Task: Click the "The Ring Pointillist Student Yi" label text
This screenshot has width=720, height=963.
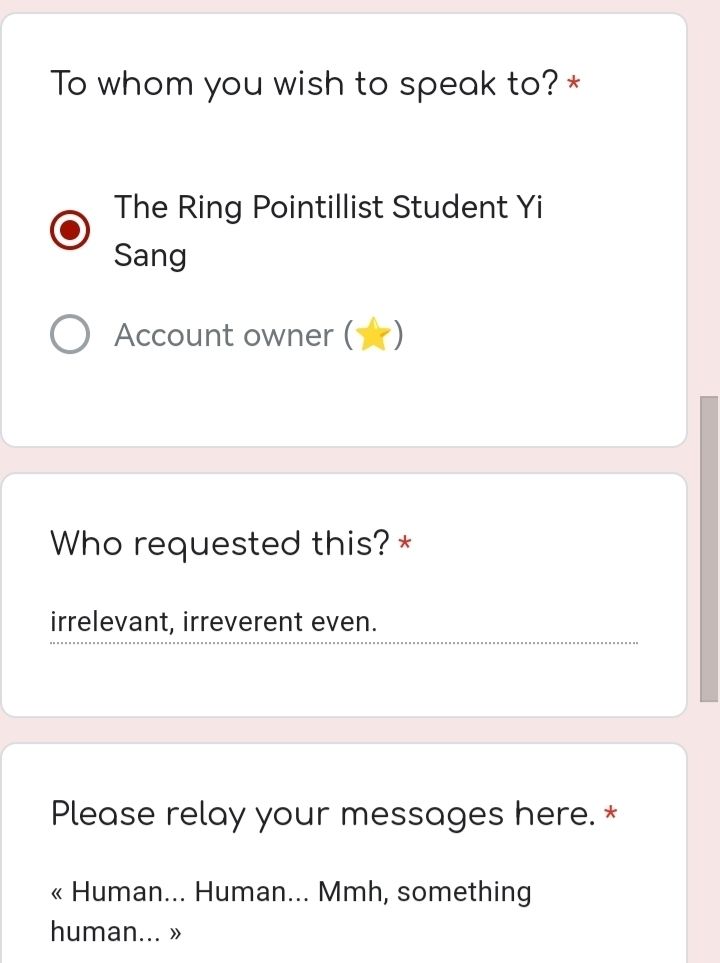Action: (328, 208)
